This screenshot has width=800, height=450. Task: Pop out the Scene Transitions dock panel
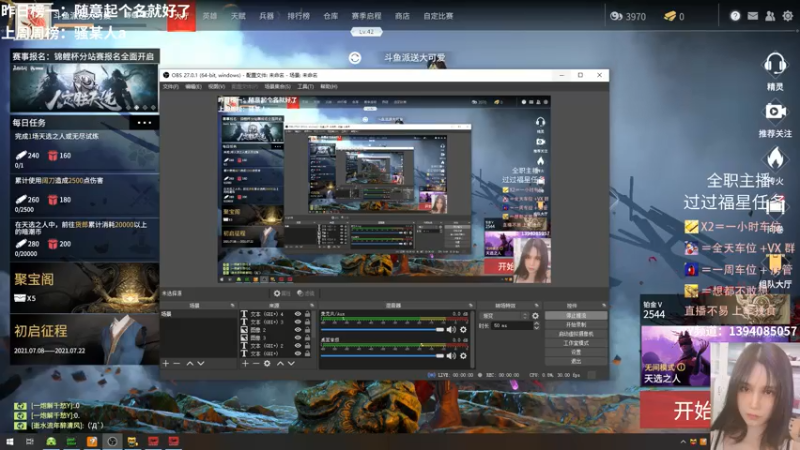pyautogui.click(x=536, y=306)
